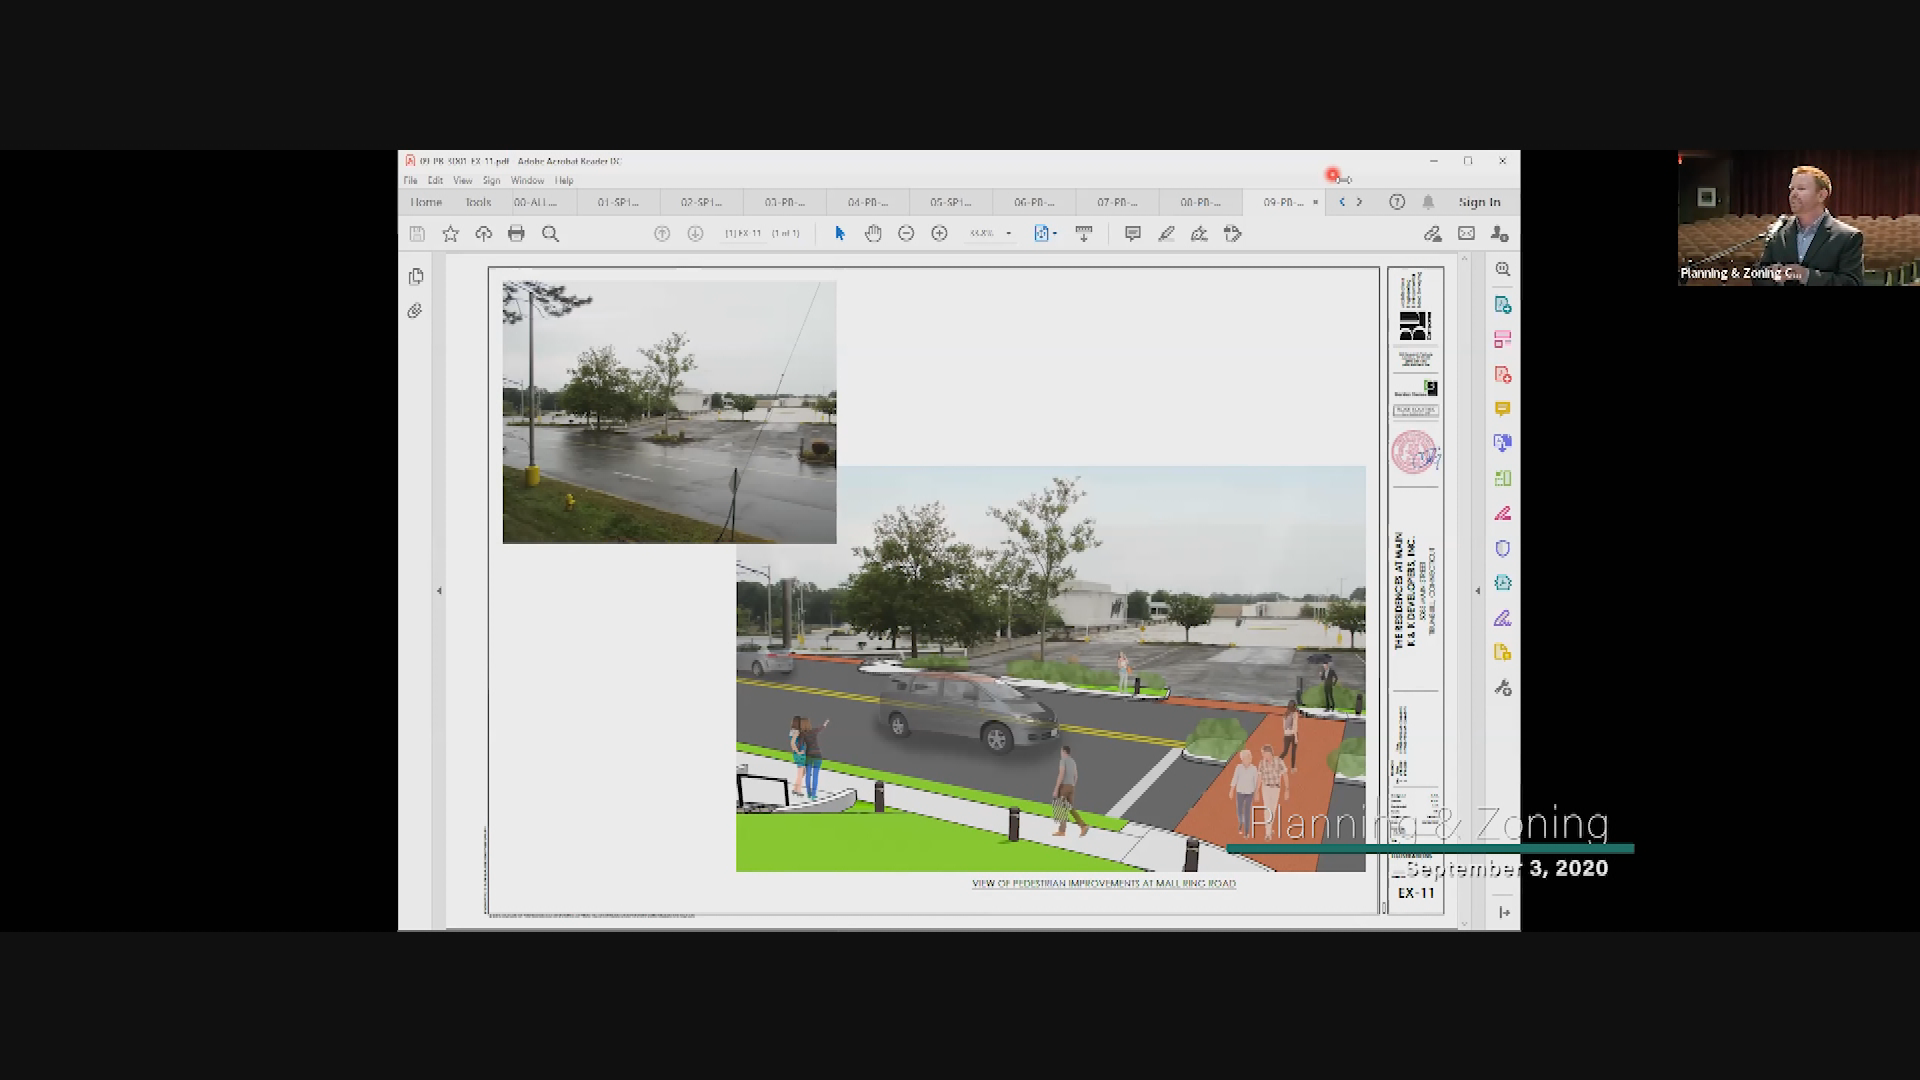Image resolution: width=1920 pixels, height=1080 pixels.
Task: Switch to the Home tab
Action: point(425,202)
